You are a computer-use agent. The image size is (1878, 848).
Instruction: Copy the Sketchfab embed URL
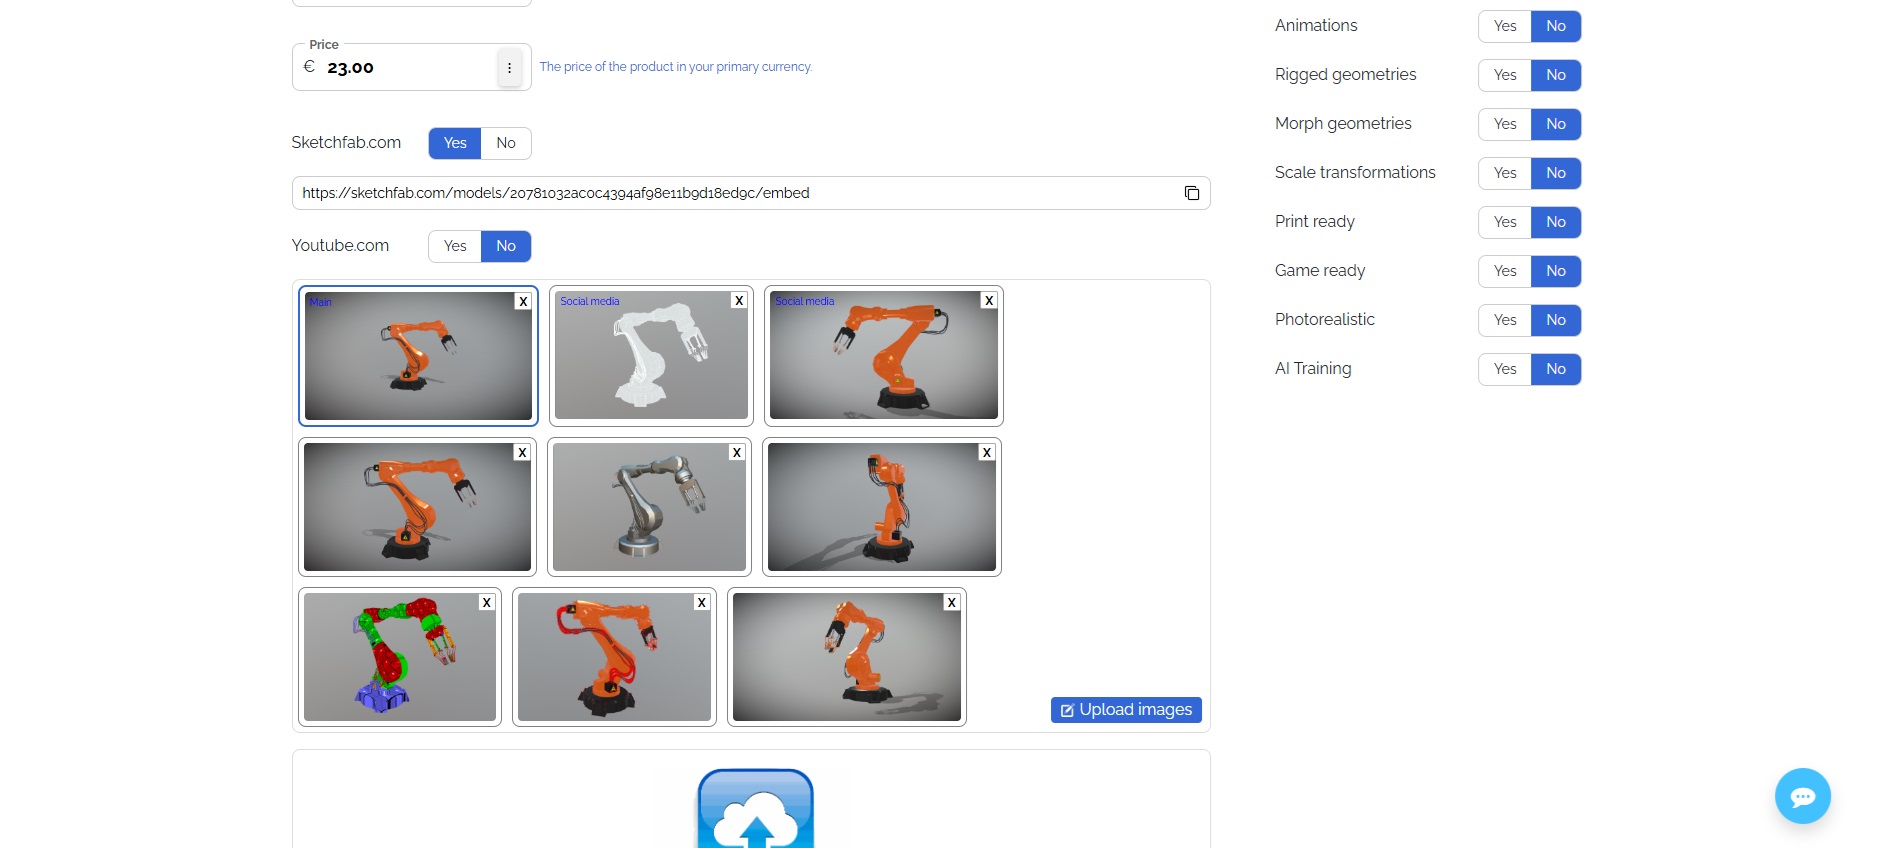tap(1191, 193)
